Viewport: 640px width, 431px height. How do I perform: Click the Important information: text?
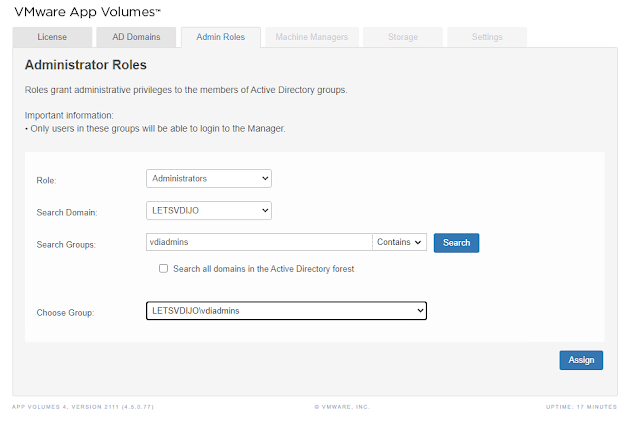click(x=69, y=116)
